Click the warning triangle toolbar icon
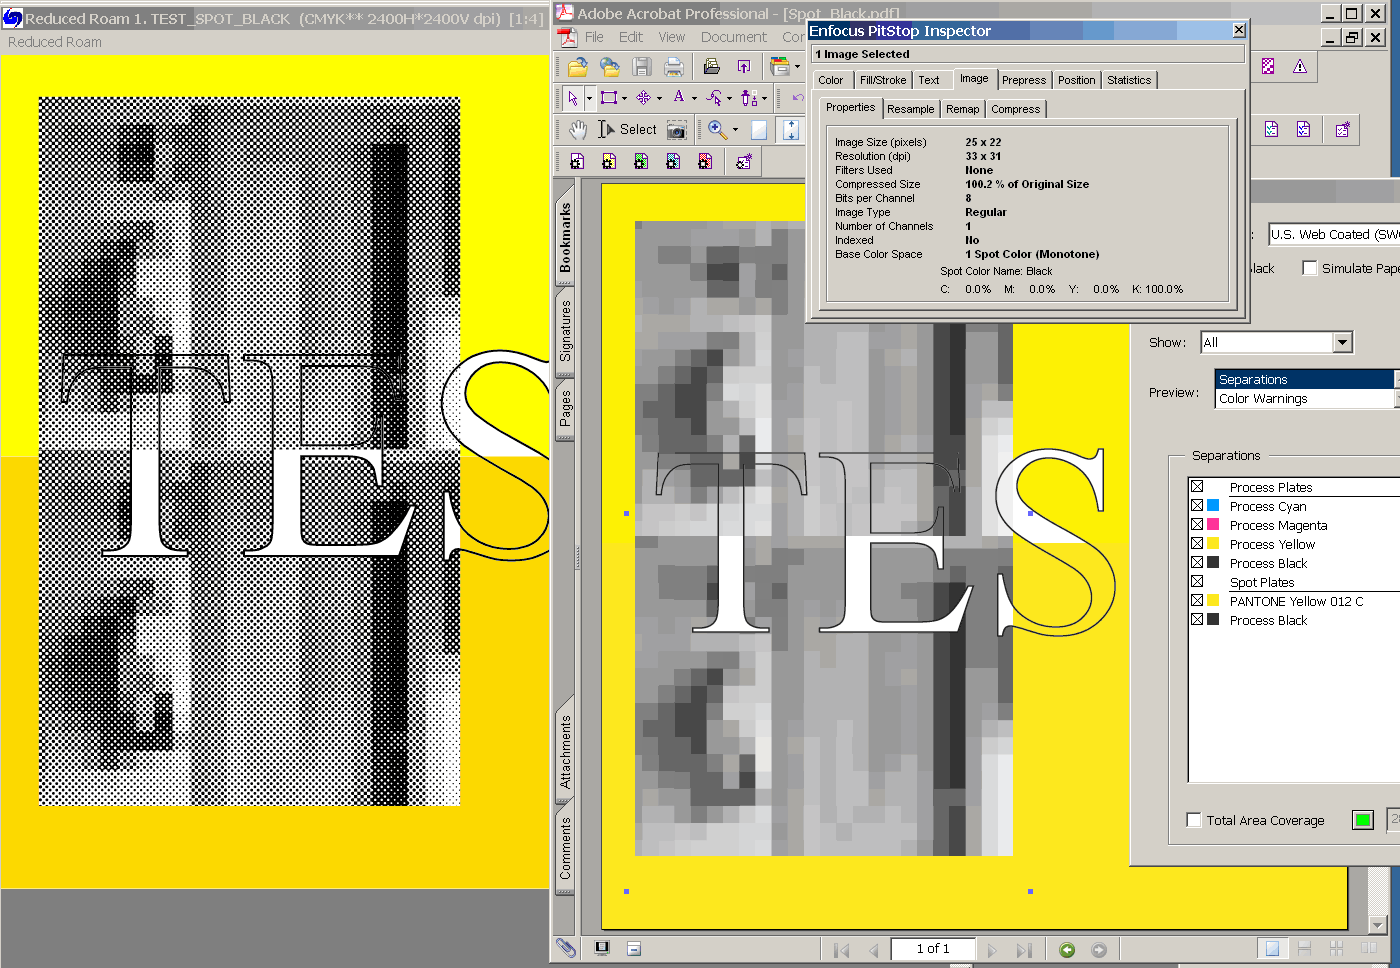 [1300, 67]
